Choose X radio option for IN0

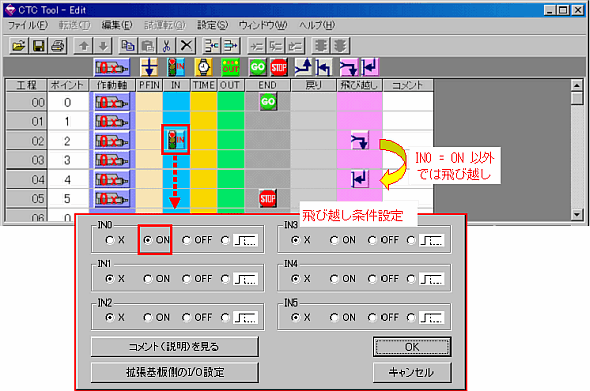[x=115, y=240]
